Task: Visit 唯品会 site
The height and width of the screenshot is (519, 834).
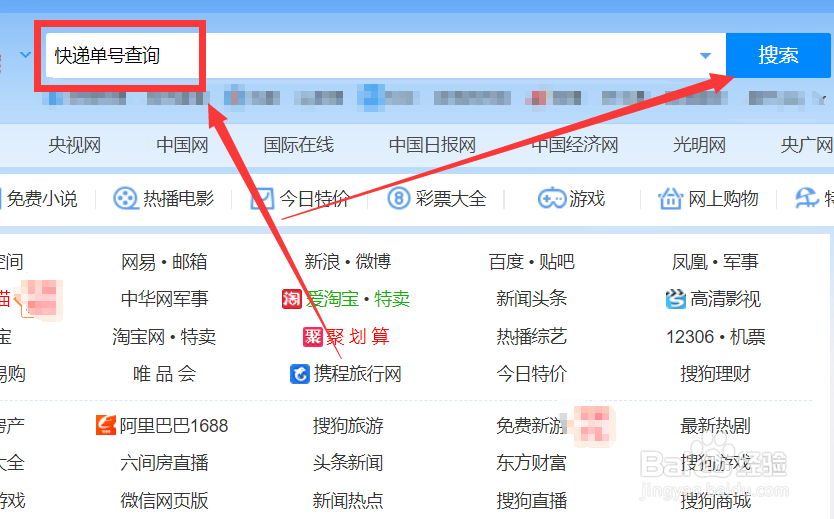Action: click(x=164, y=374)
